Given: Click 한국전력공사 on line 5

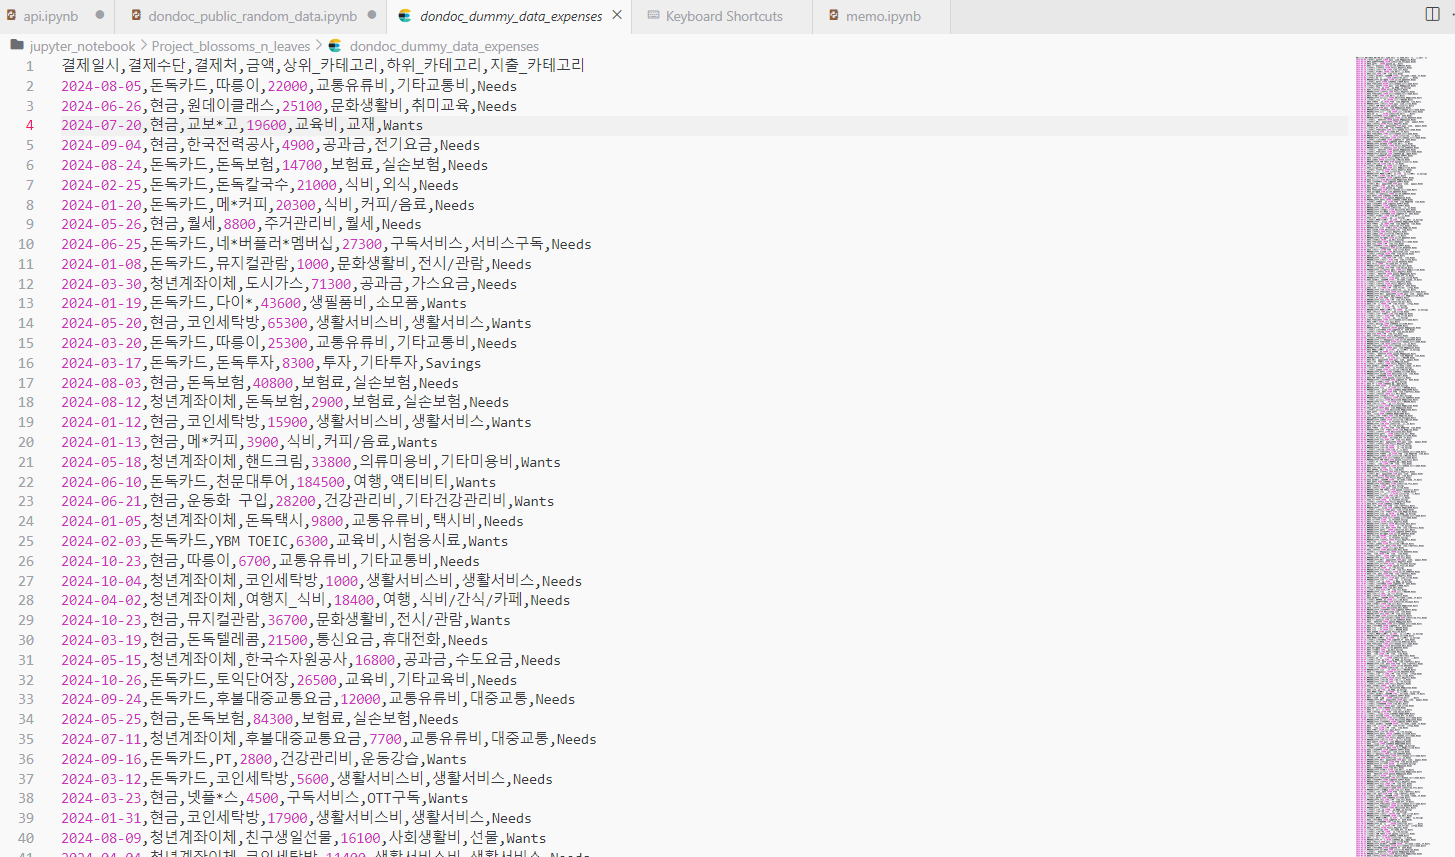Looking at the screenshot, I should coord(230,145).
